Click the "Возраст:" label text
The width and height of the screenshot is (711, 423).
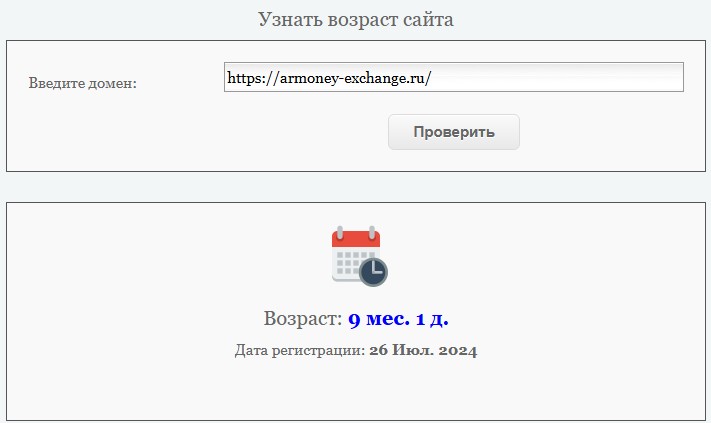(303, 319)
